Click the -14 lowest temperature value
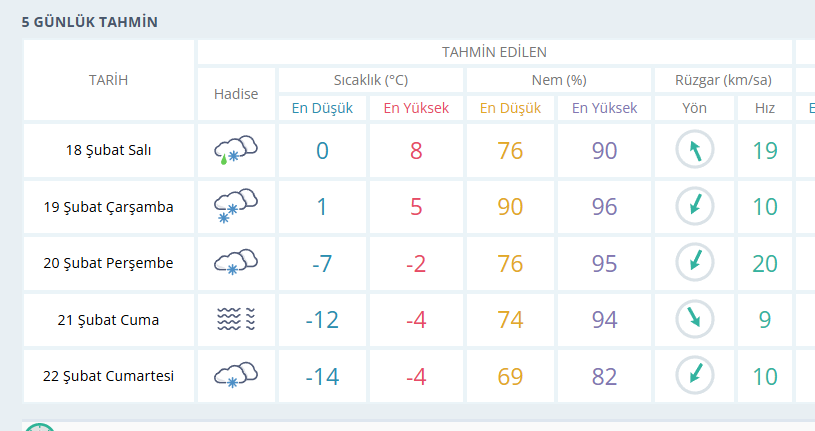This screenshot has height=431, width=815. (x=322, y=376)
